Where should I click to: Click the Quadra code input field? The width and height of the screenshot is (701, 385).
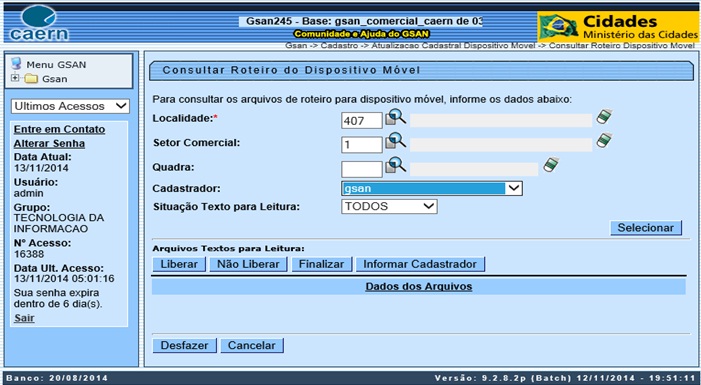tap(362, 169)
